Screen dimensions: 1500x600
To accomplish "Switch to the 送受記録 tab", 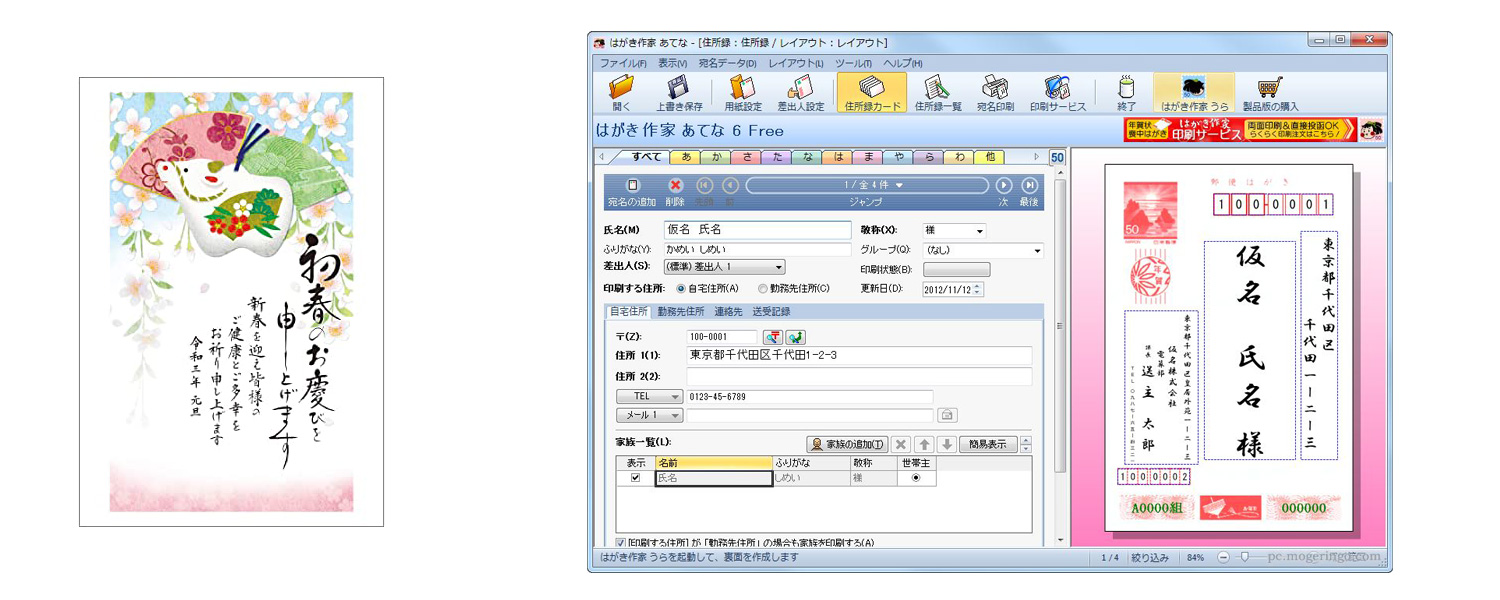I will [x=771, y=311].
